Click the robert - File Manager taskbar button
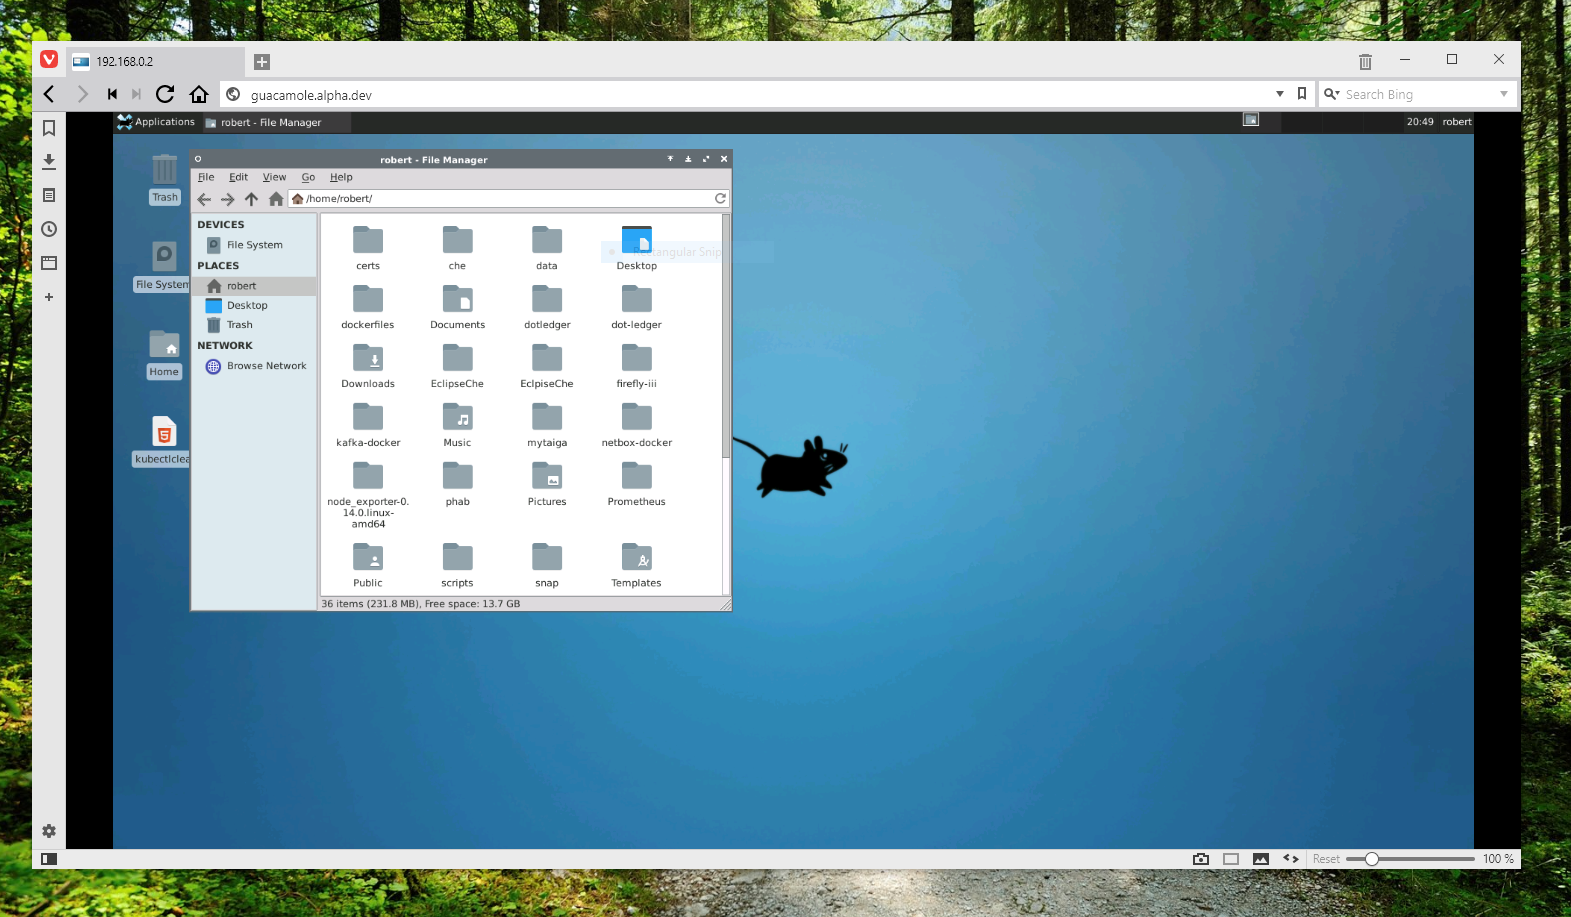Screen dimensions: 1571x917 (276, 122)
